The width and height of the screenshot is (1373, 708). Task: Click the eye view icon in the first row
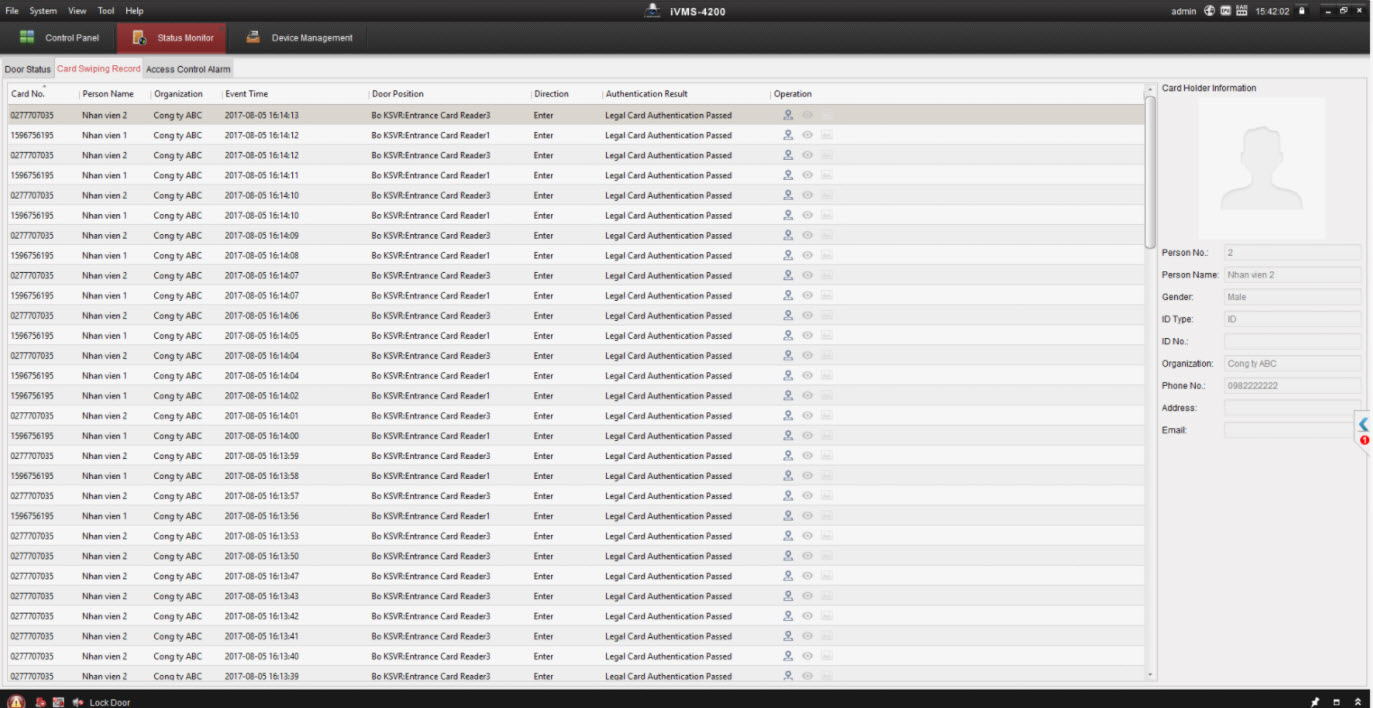pyautogui.click(x=807, y=115)
